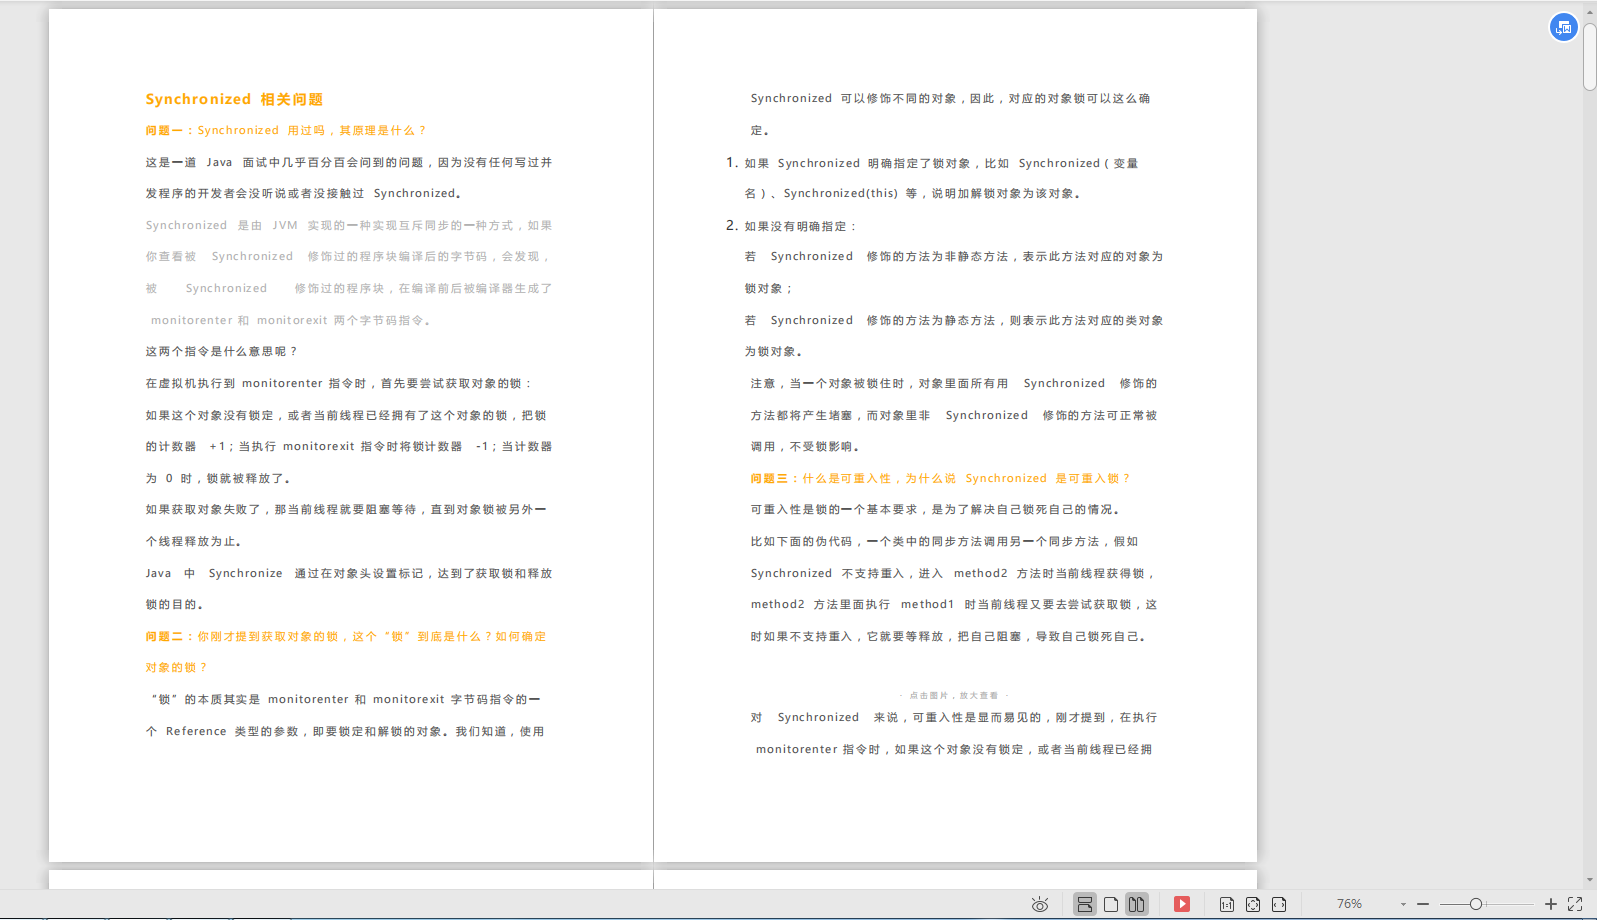Toggle eye protection mode icon
This screenshot has width=1597, height=920.
pos(1040,904)
